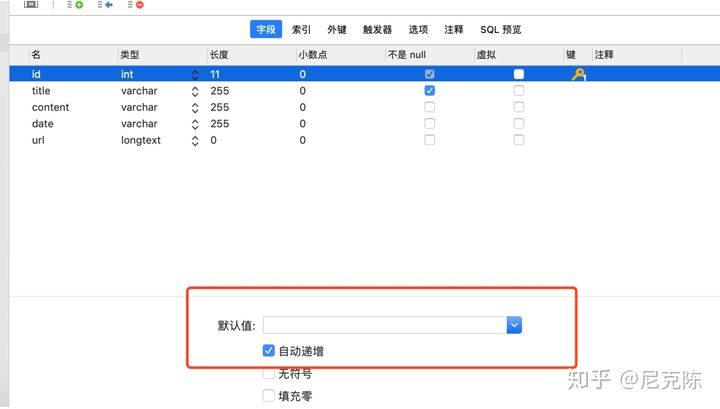
Task: Uncheck the 自动递增 checkbox
Action: pos(269,351)
